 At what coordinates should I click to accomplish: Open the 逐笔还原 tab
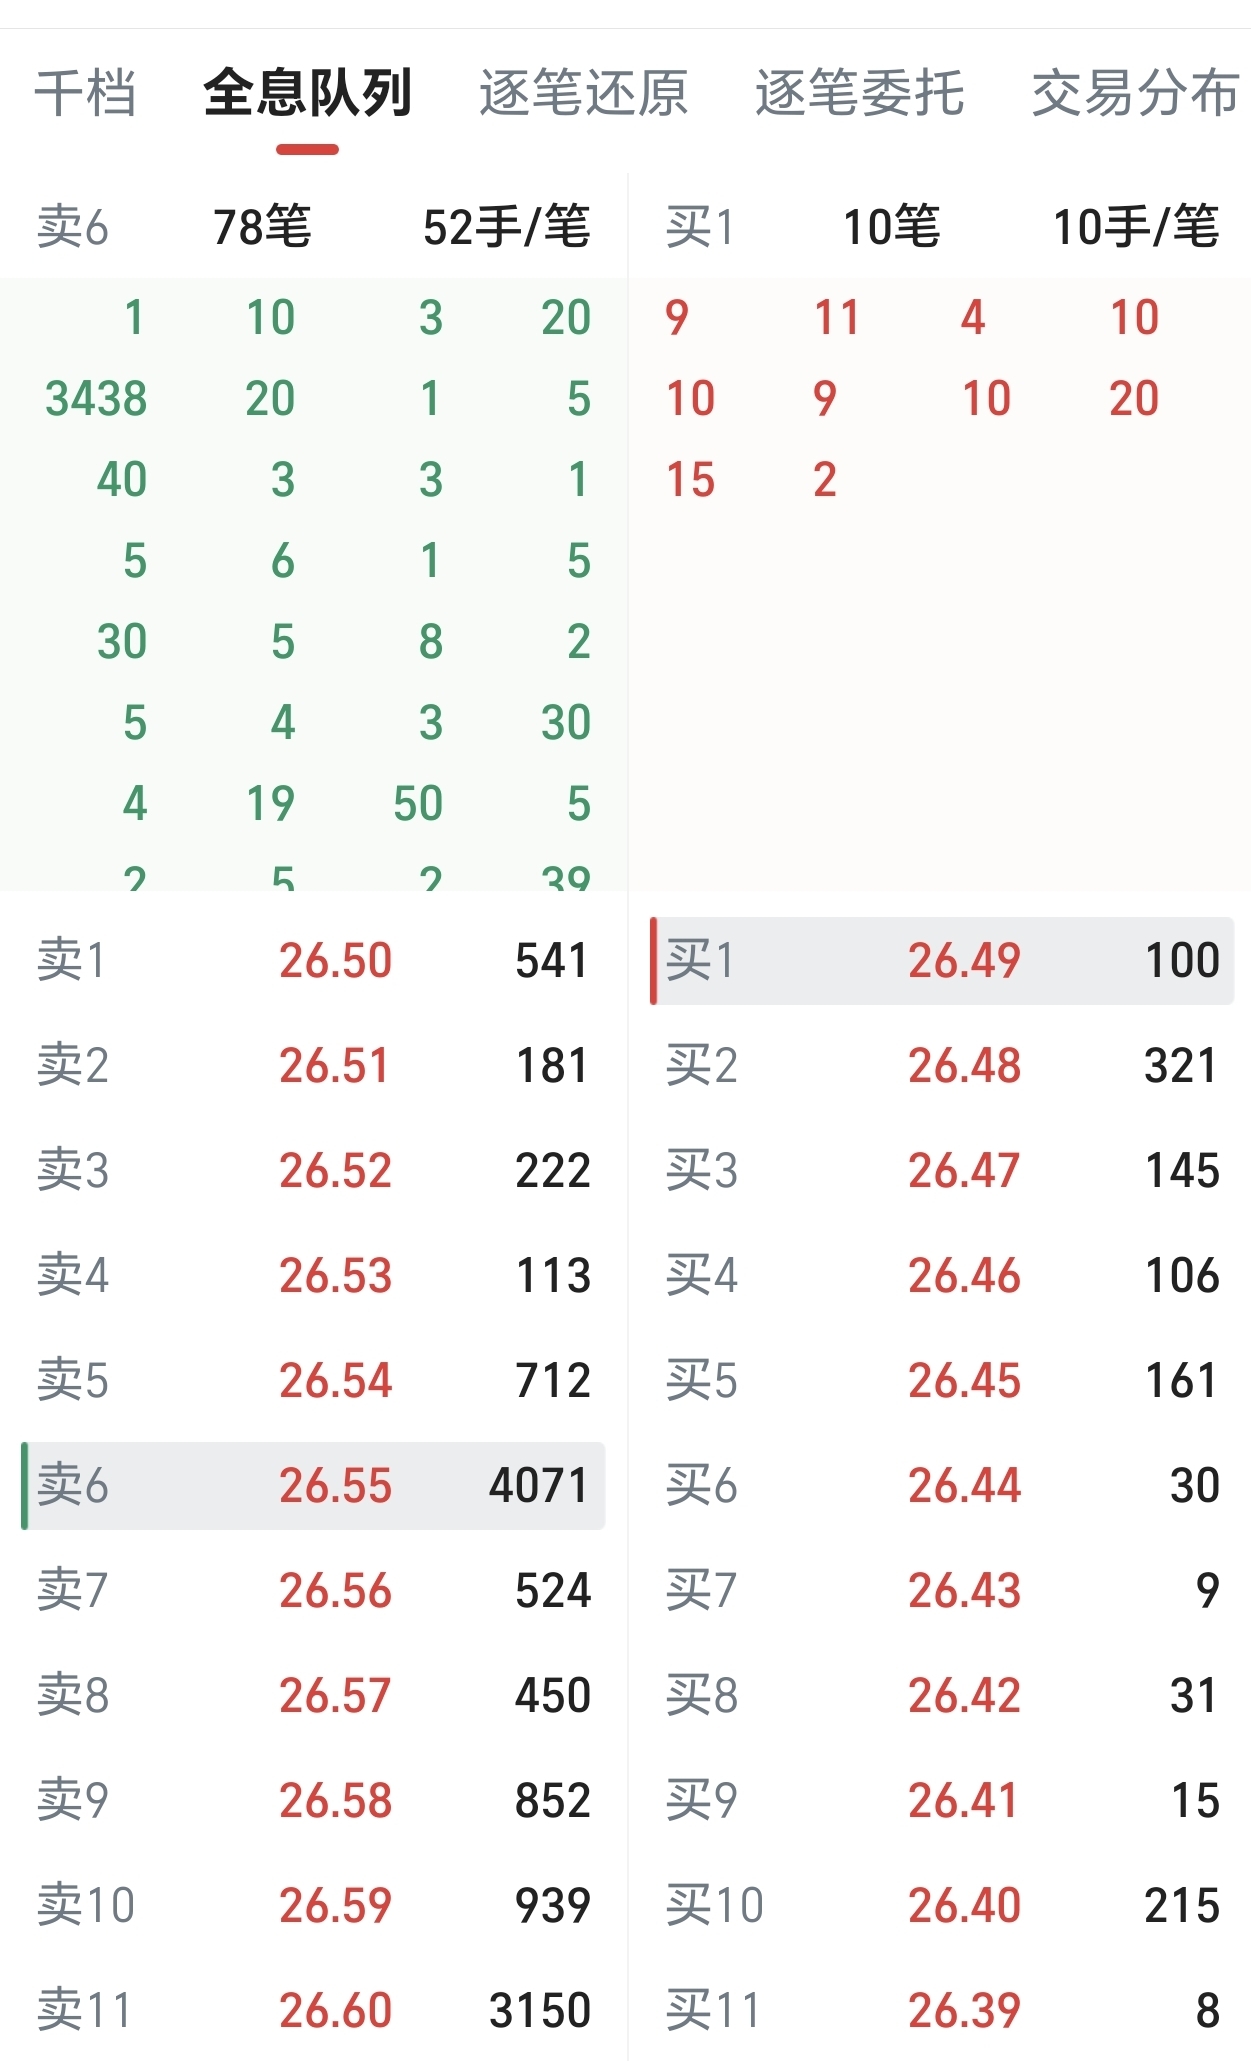583,93
